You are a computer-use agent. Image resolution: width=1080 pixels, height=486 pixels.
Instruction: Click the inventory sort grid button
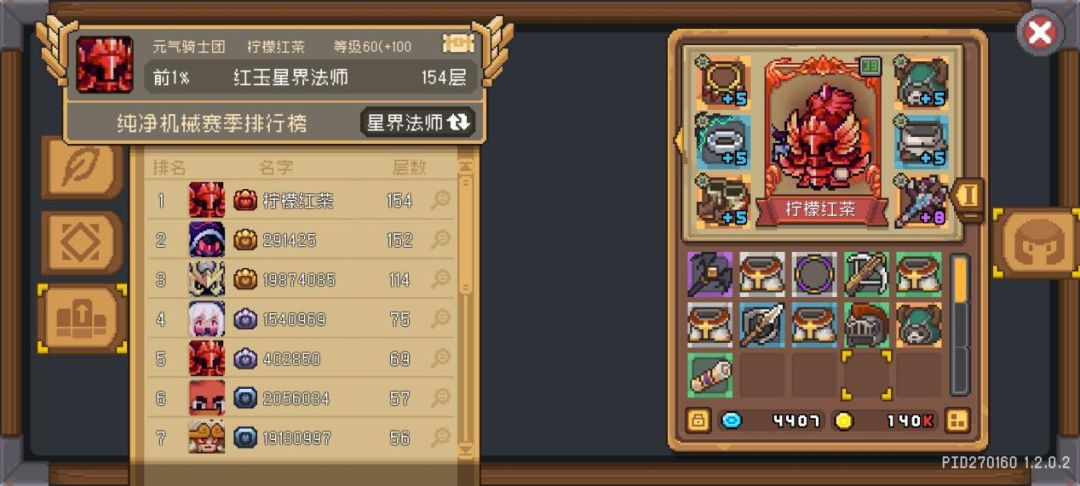pyautogui.click(x=957, y=420)
